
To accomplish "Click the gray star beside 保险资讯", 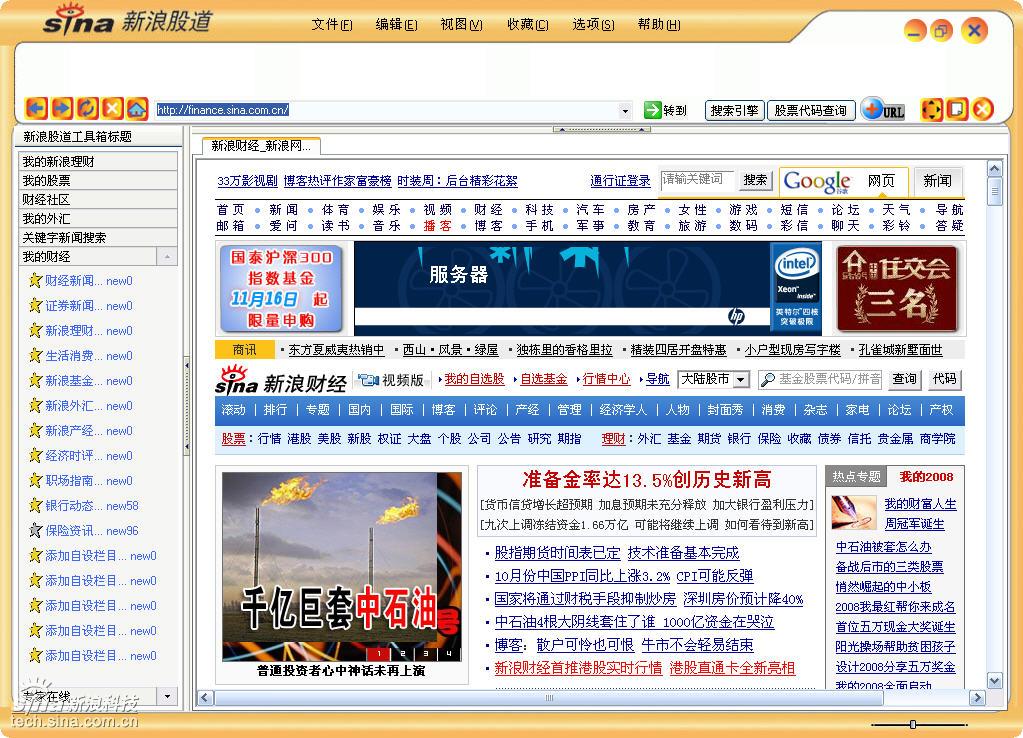I will (35, 530).
